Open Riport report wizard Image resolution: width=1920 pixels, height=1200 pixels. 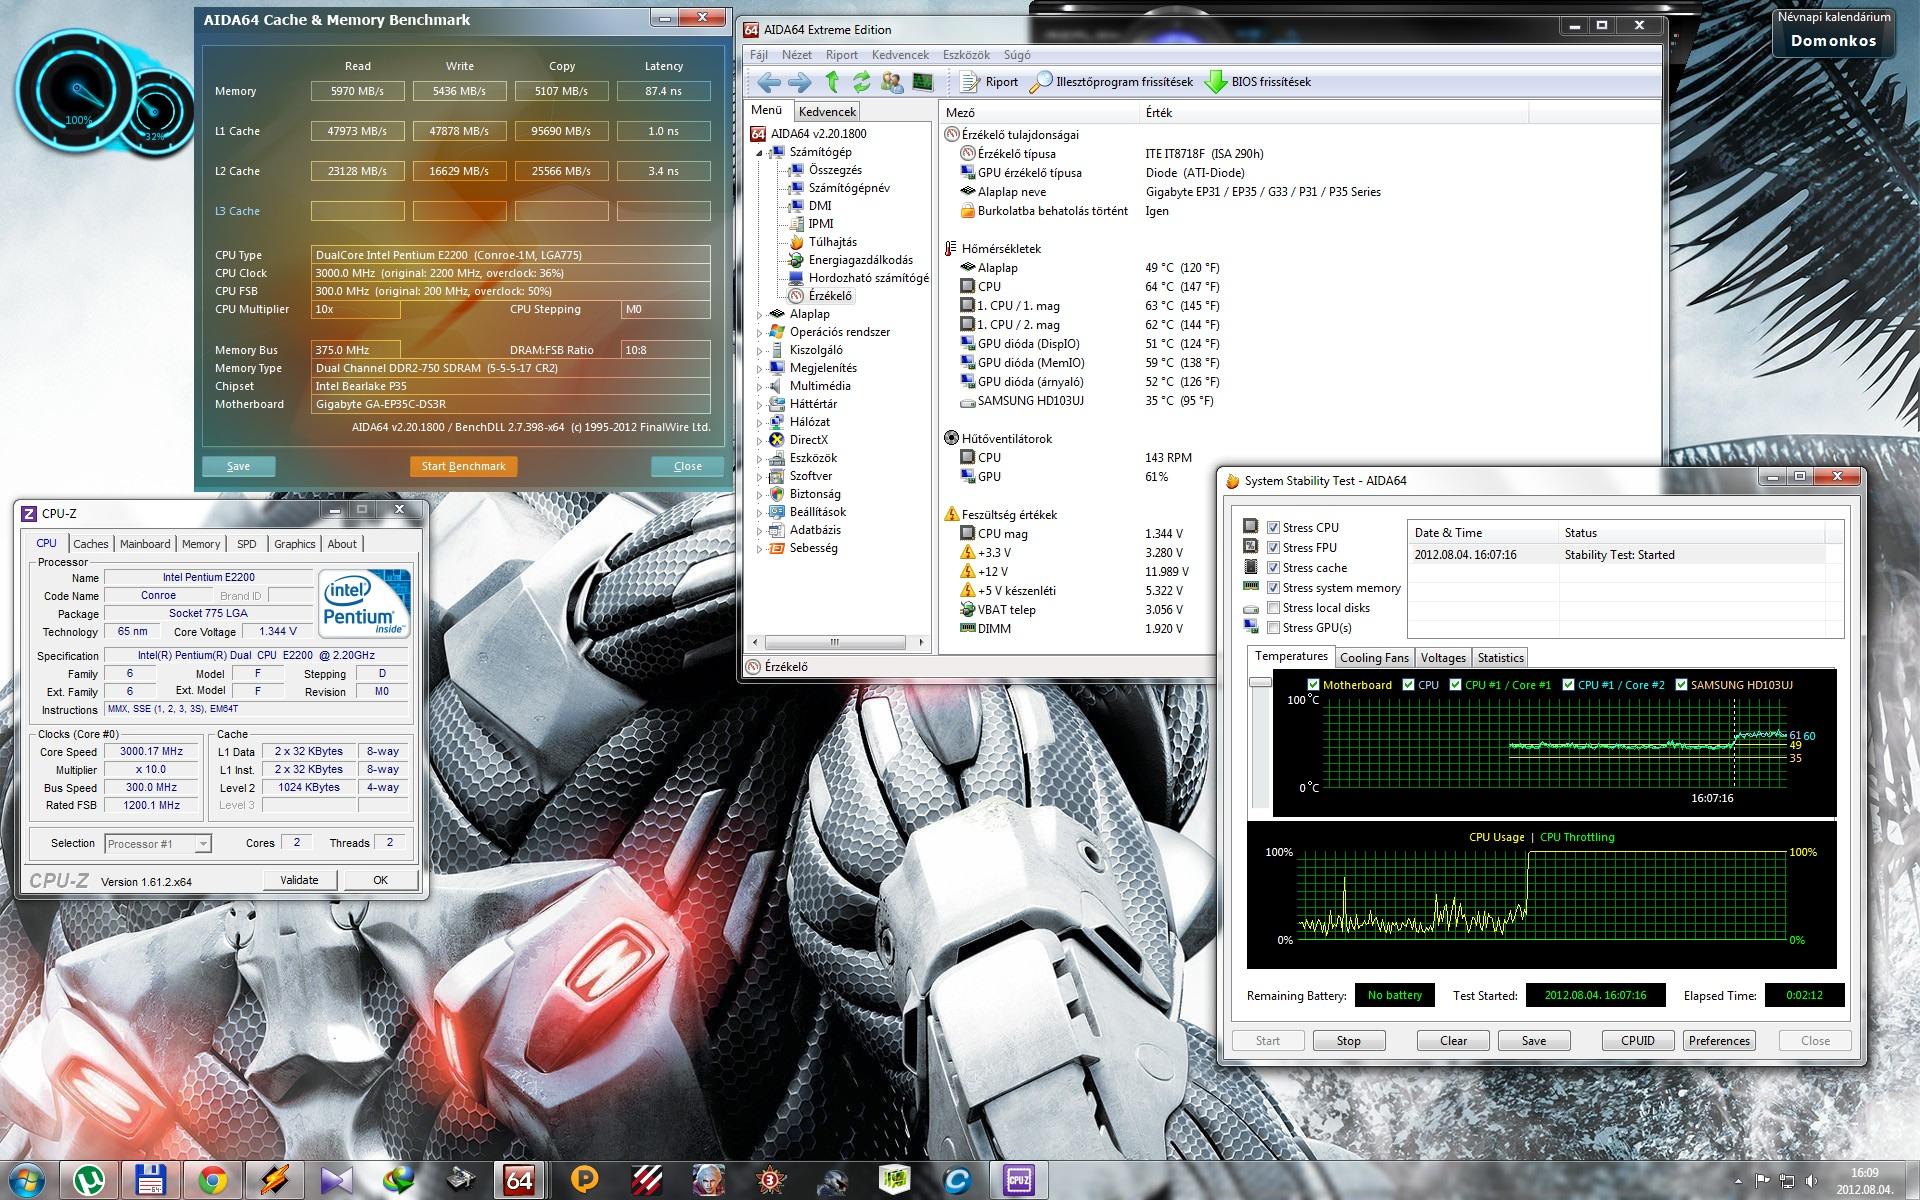click(989, 82)
